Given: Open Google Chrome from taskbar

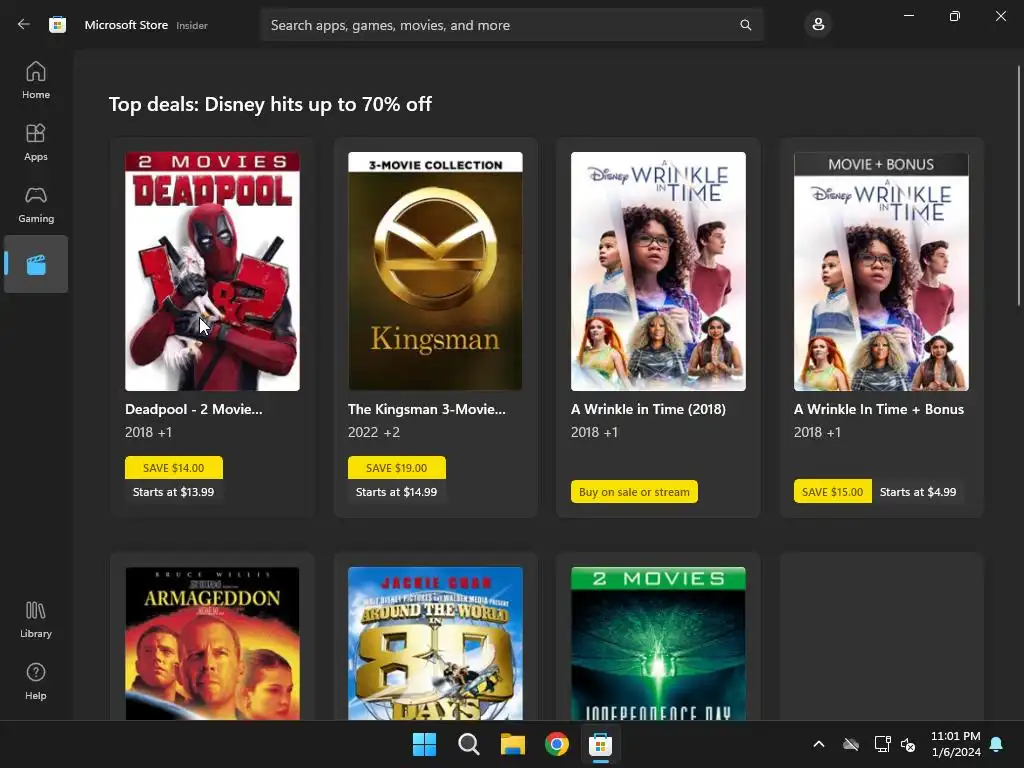Looking at the screenshot, I should (556, 744).
